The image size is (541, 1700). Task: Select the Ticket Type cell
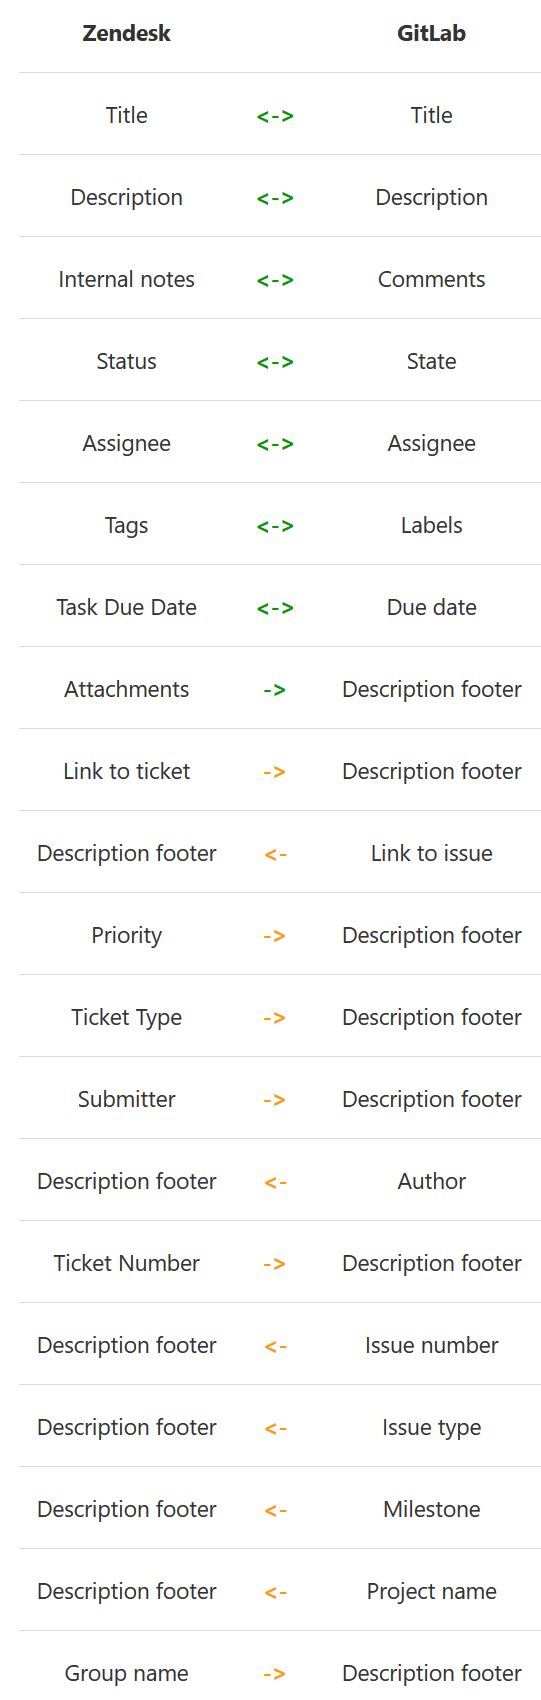click(126, 1017)
